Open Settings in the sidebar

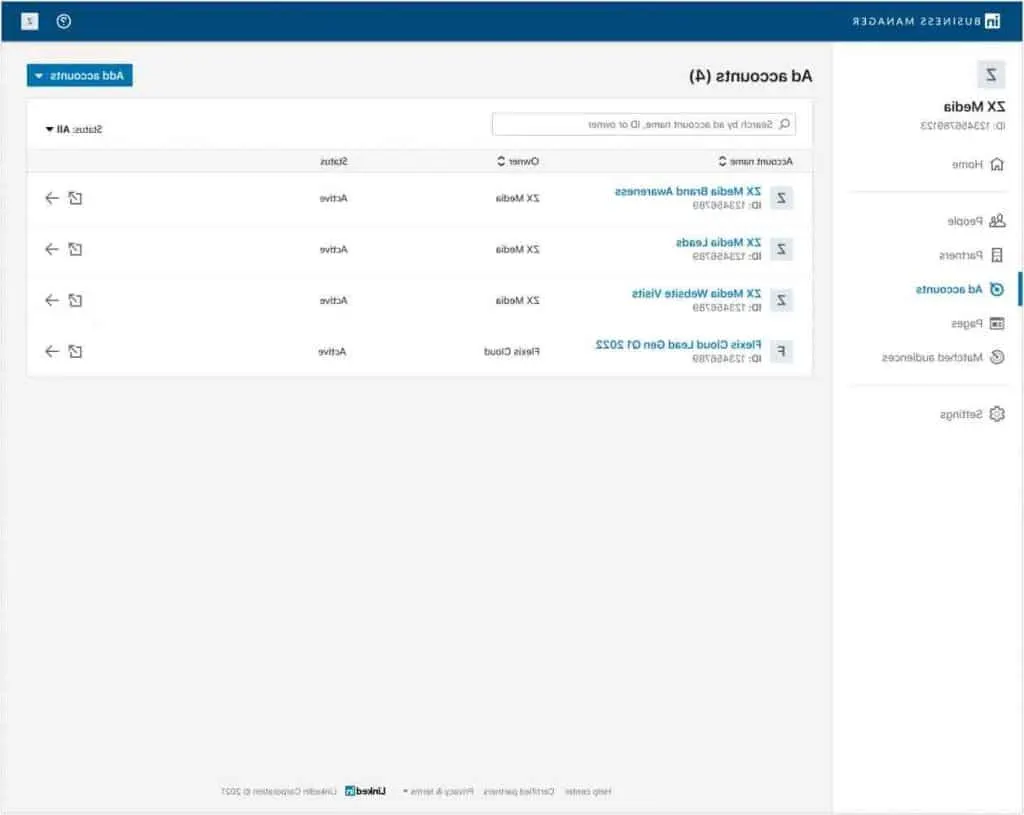coord(972,414)
